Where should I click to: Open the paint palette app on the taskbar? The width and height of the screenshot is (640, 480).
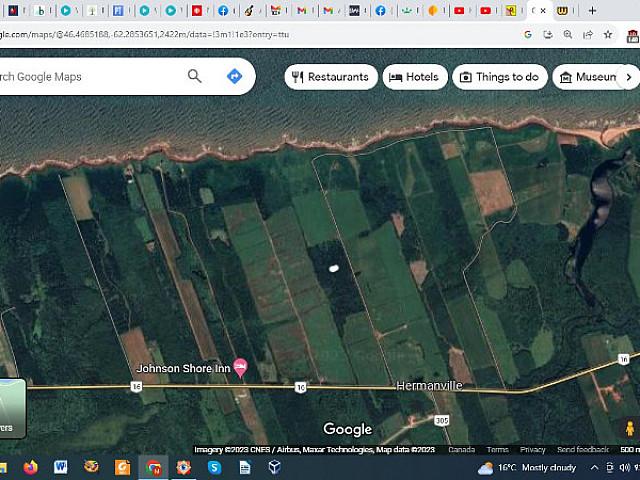point(91,467)
